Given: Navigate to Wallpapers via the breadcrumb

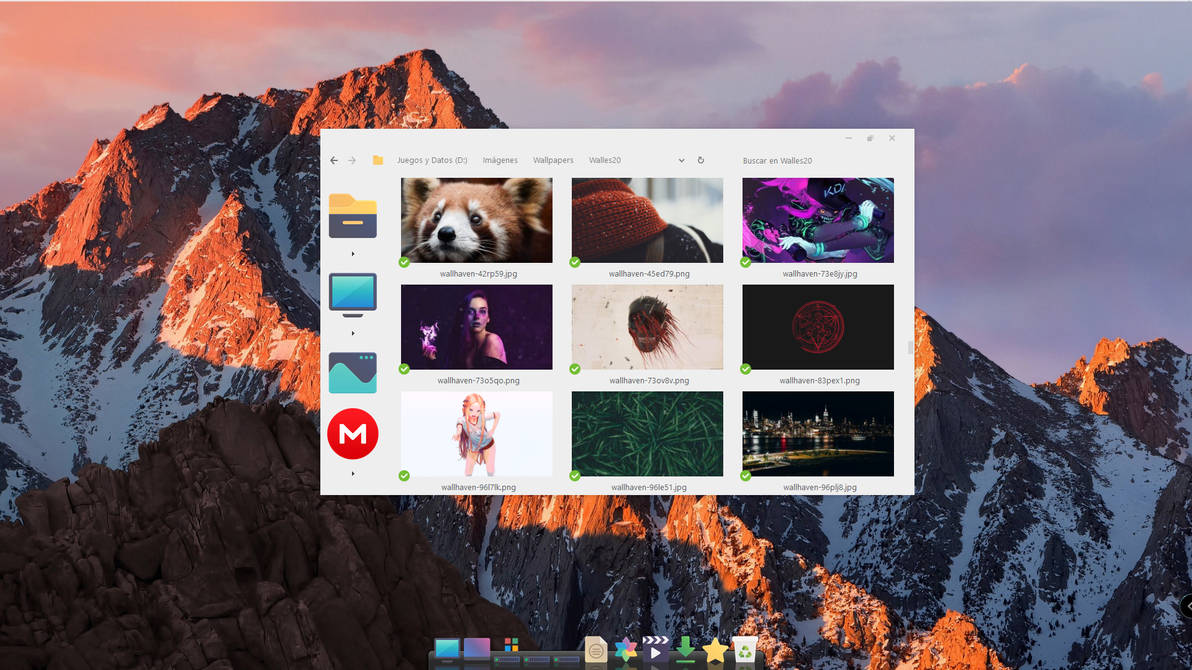Looking at the screenshot, I should click(x=553, y=160).
